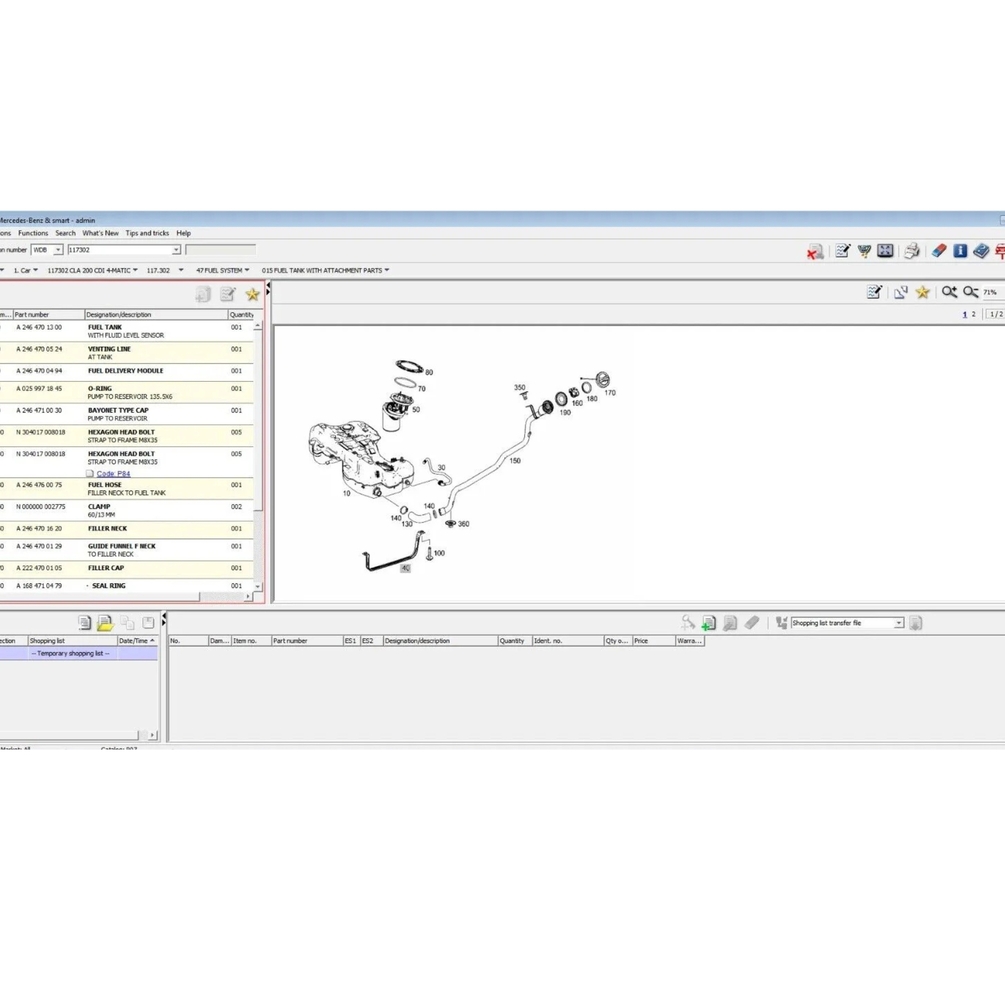Click the notes icon above the diagram
This screenshot has height=1005, width=1005.
click(874, 292)
